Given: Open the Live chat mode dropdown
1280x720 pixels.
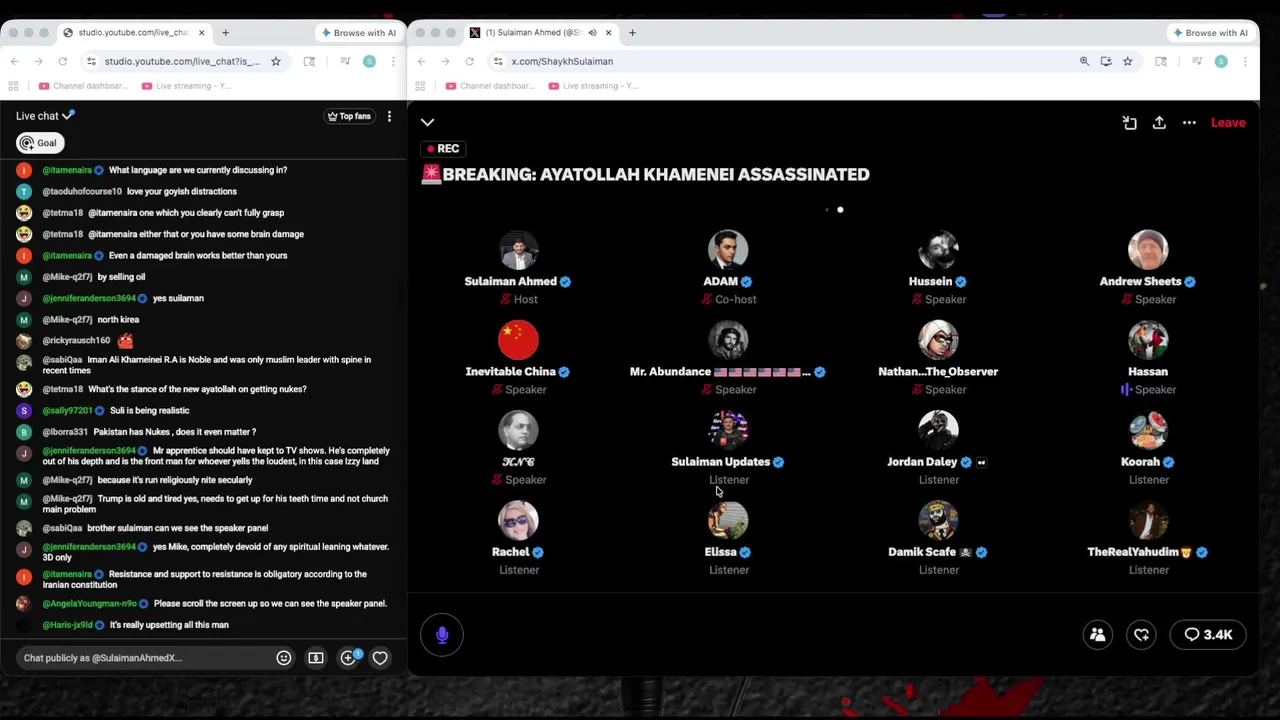Looking at the screenshot, I should (x=45, y=116).
